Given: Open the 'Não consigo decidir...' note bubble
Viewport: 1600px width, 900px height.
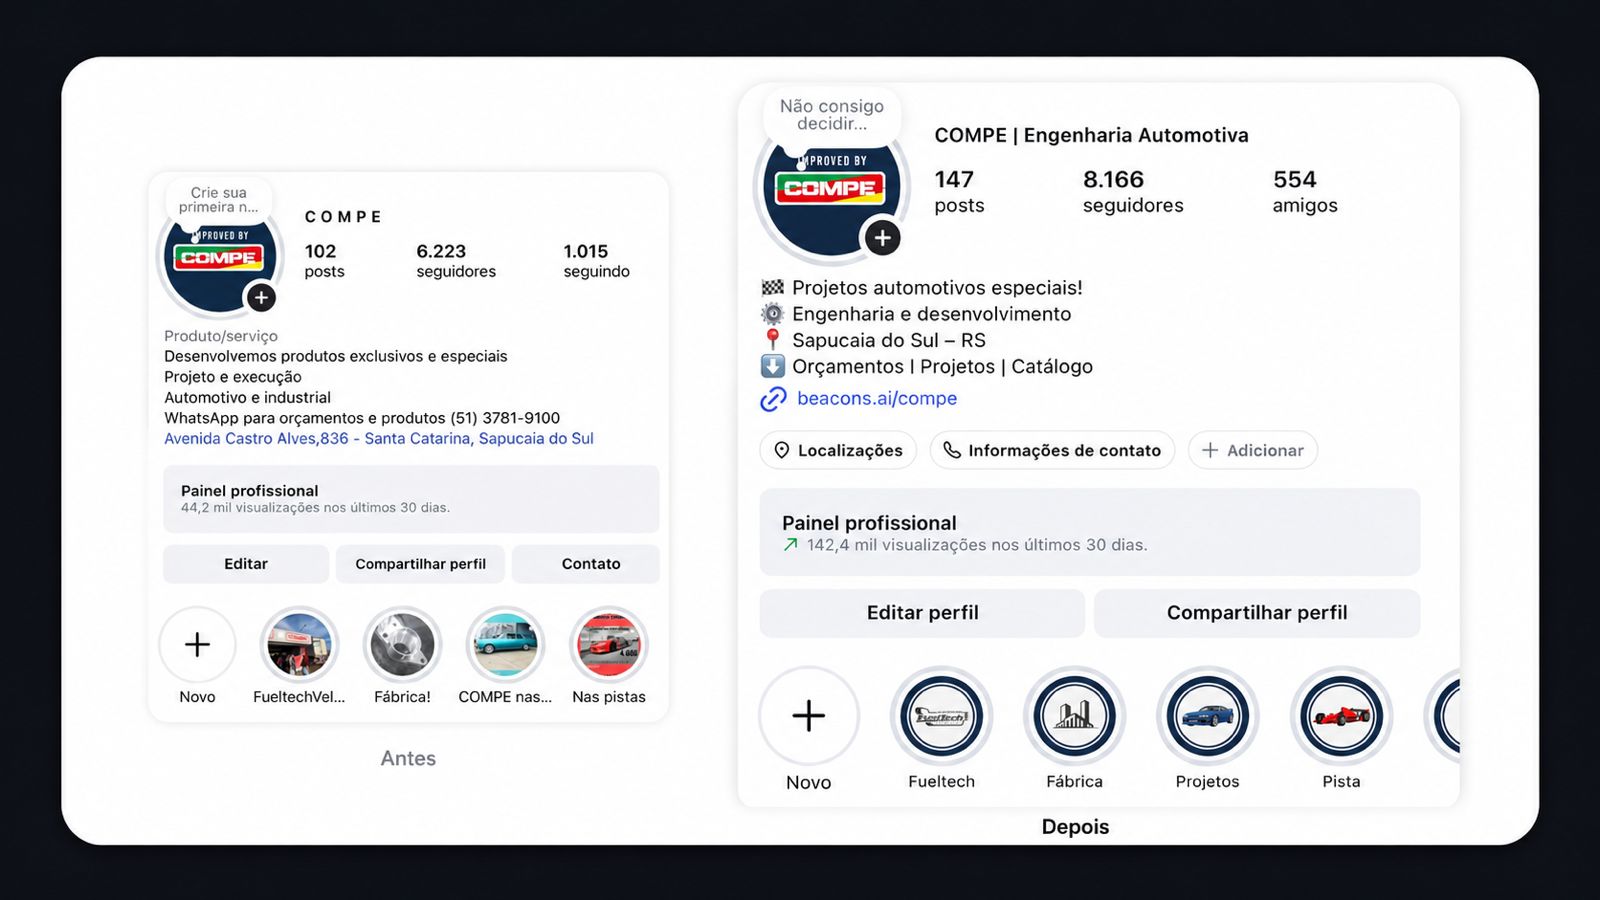Looking at the screenshot, I should coord(832,115).
